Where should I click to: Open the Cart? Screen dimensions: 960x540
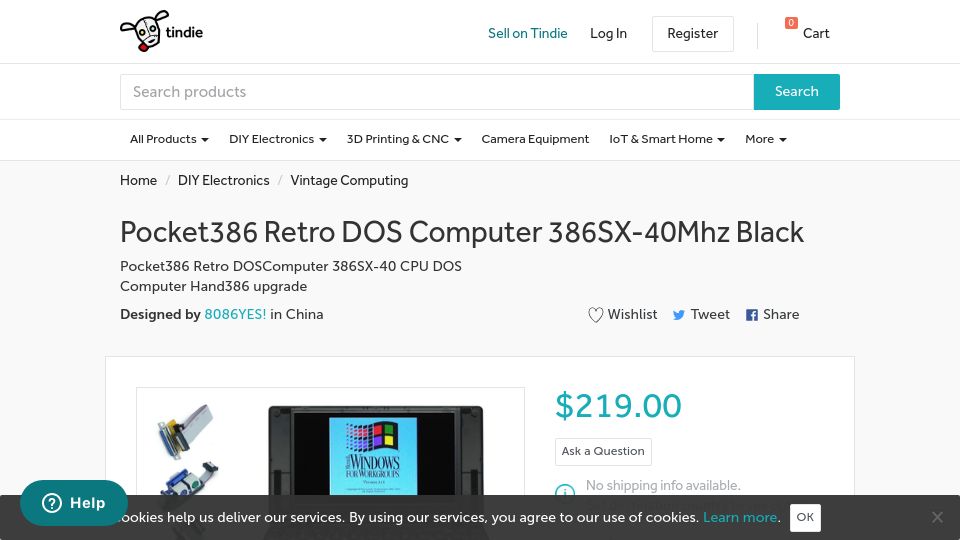pyautogui.click(x=816, y=34)
